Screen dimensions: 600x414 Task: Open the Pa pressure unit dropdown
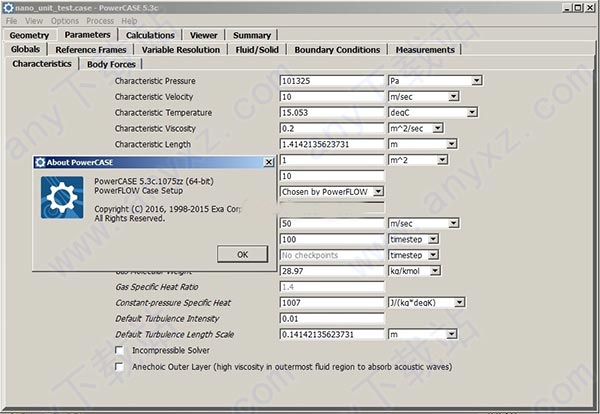[476, 81]
